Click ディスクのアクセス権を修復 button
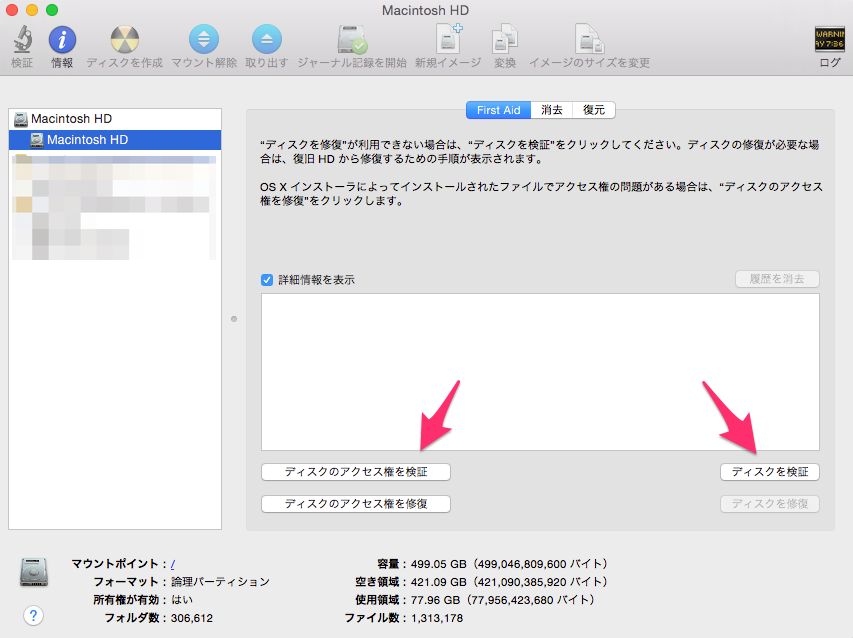The image size is (853, 638). point(356,504)
